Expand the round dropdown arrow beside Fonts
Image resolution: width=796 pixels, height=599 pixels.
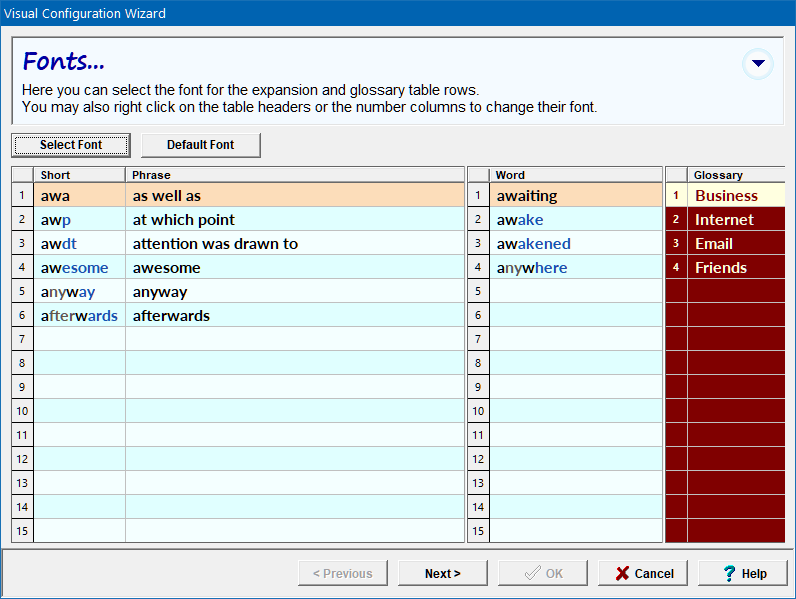click(758, 64)
